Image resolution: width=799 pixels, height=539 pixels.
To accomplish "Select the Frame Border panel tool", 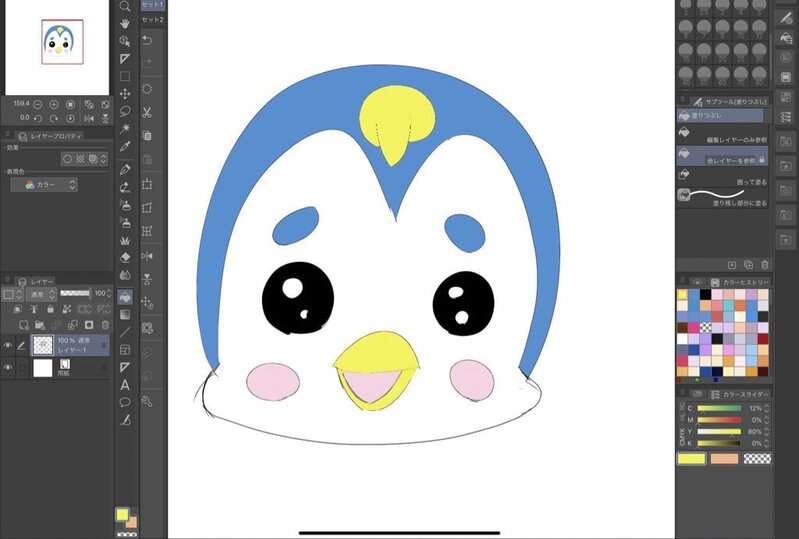I will point(125,350).
